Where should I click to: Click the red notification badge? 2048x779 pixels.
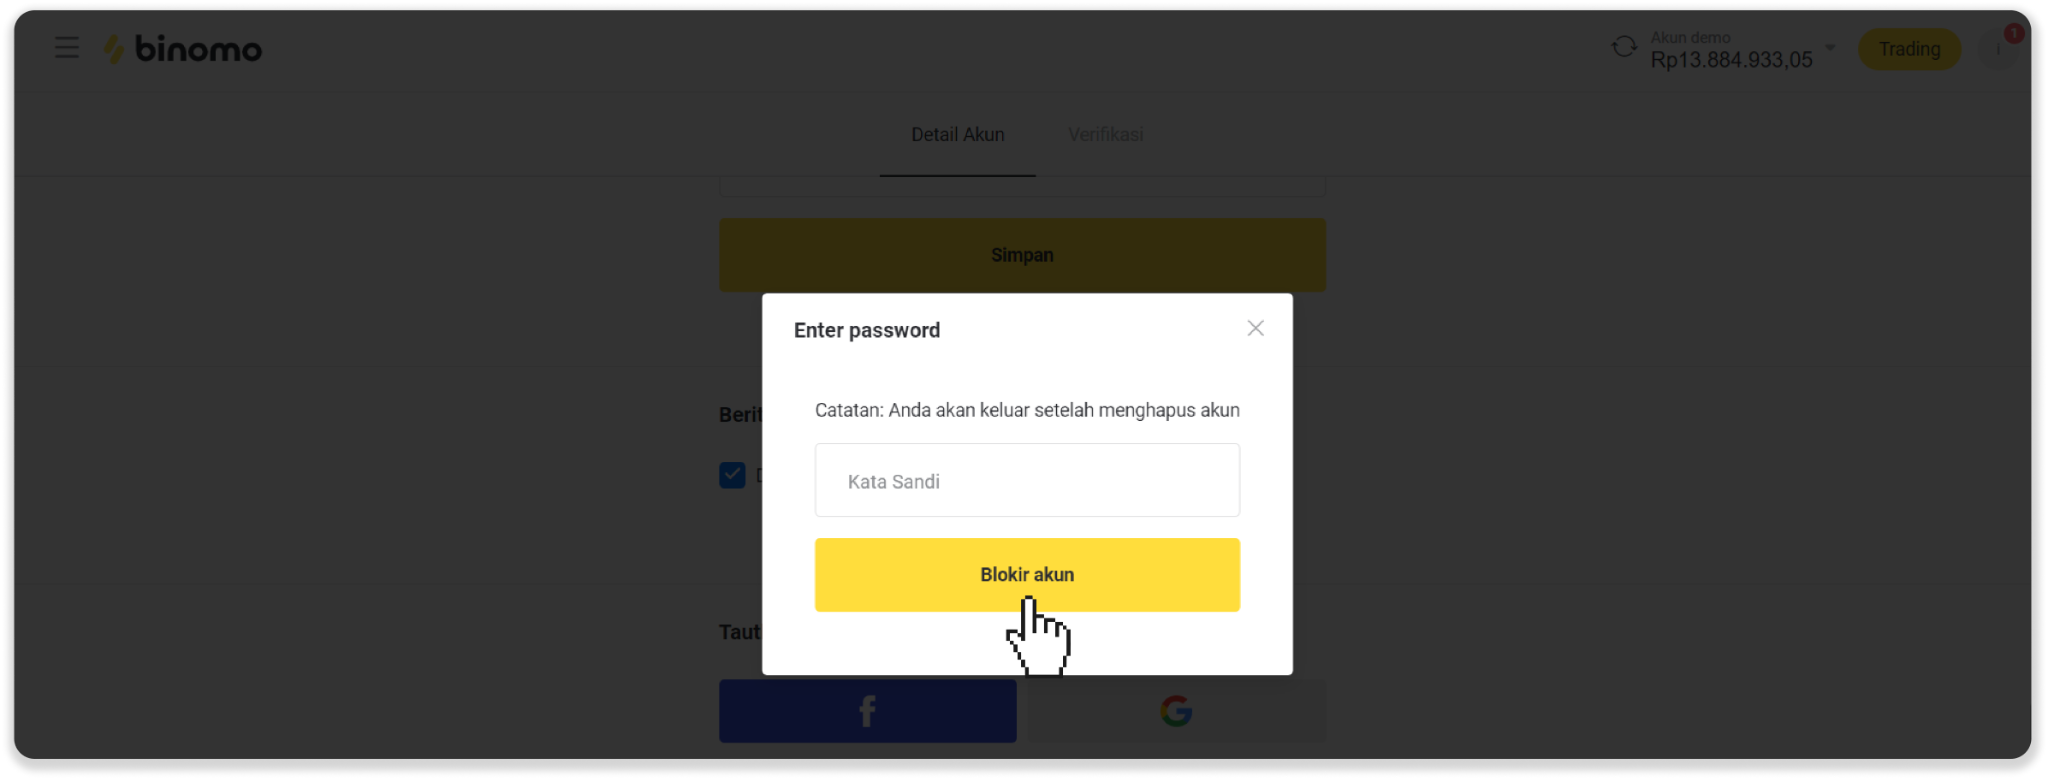[x=2013, y=34]
